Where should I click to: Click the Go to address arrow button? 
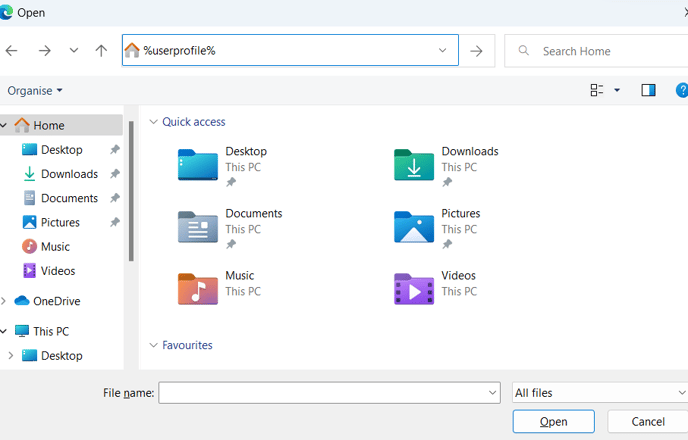[477, 51]
